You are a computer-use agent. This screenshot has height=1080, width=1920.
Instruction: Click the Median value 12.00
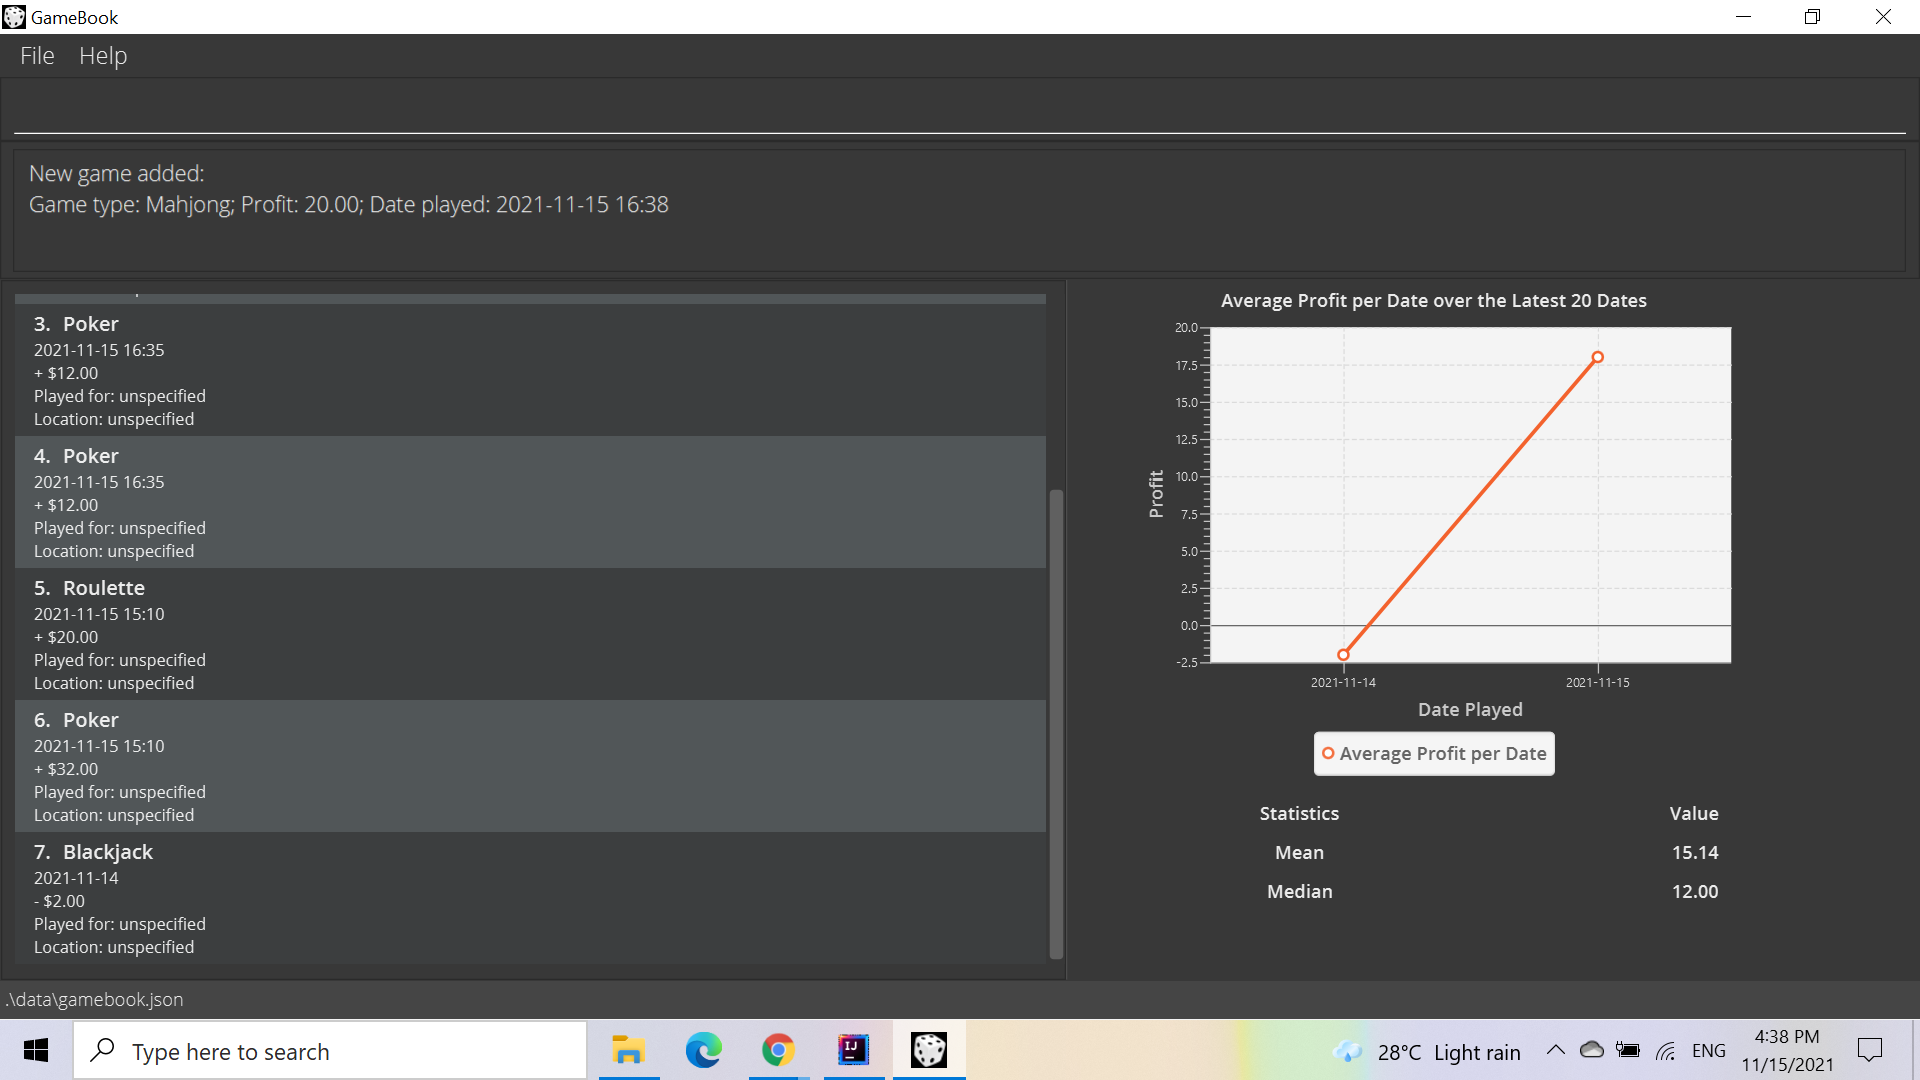pos(1695,892)
